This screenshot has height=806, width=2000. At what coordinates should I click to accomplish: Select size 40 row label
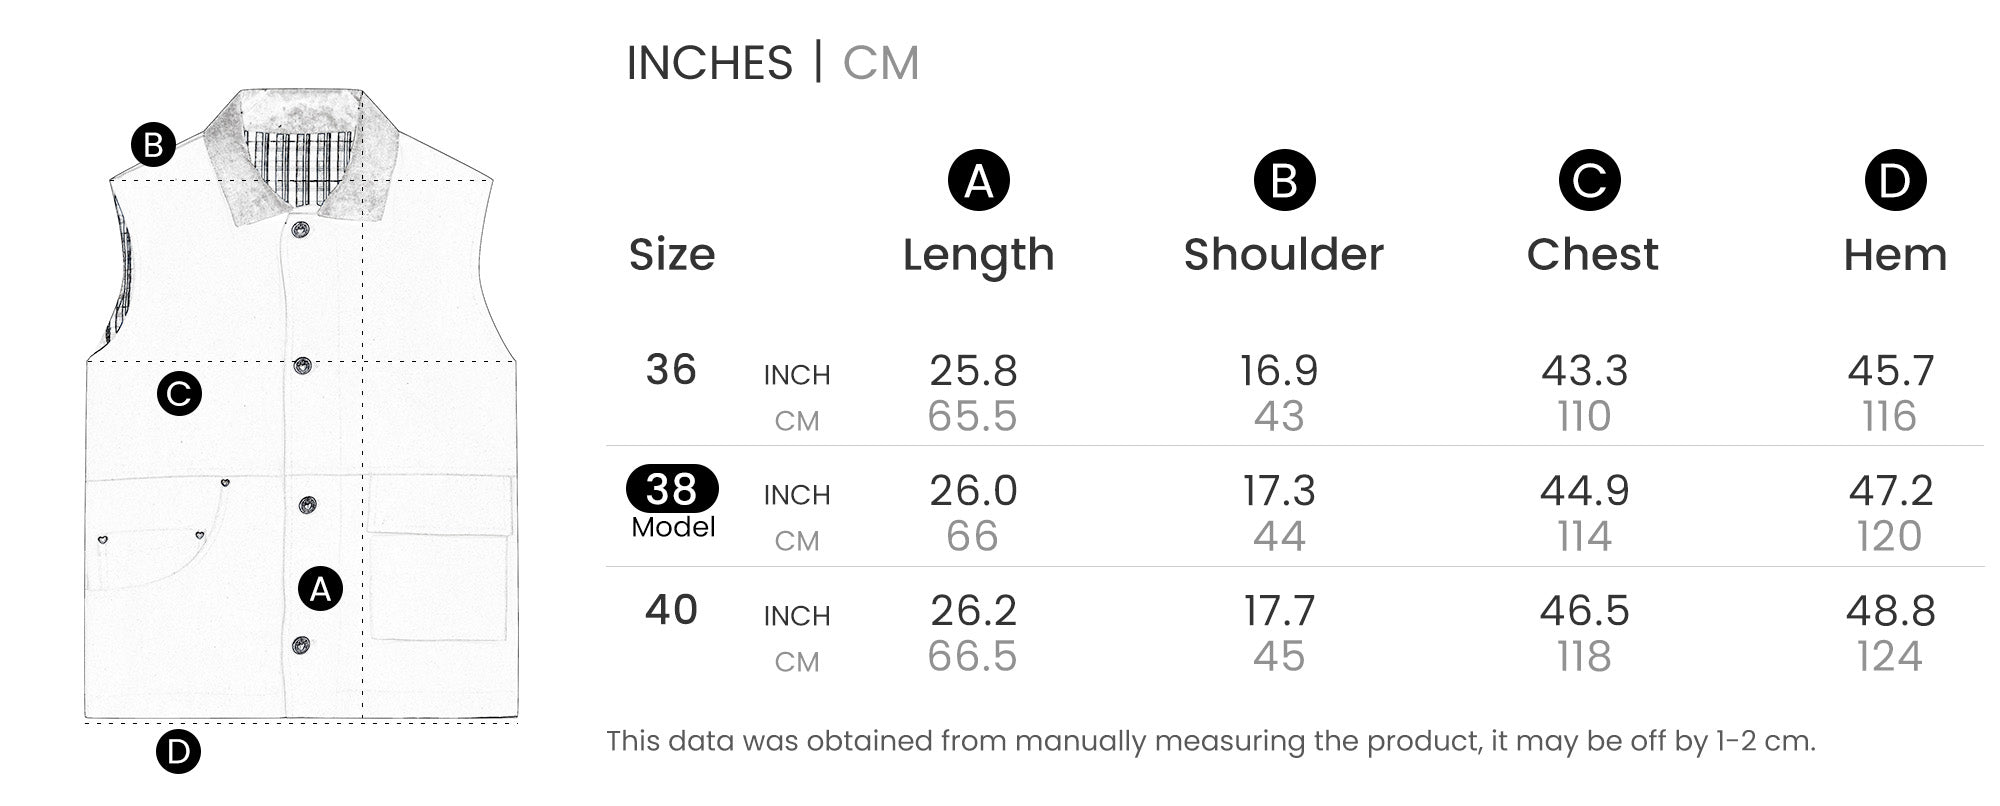click(x=671, y=610)
